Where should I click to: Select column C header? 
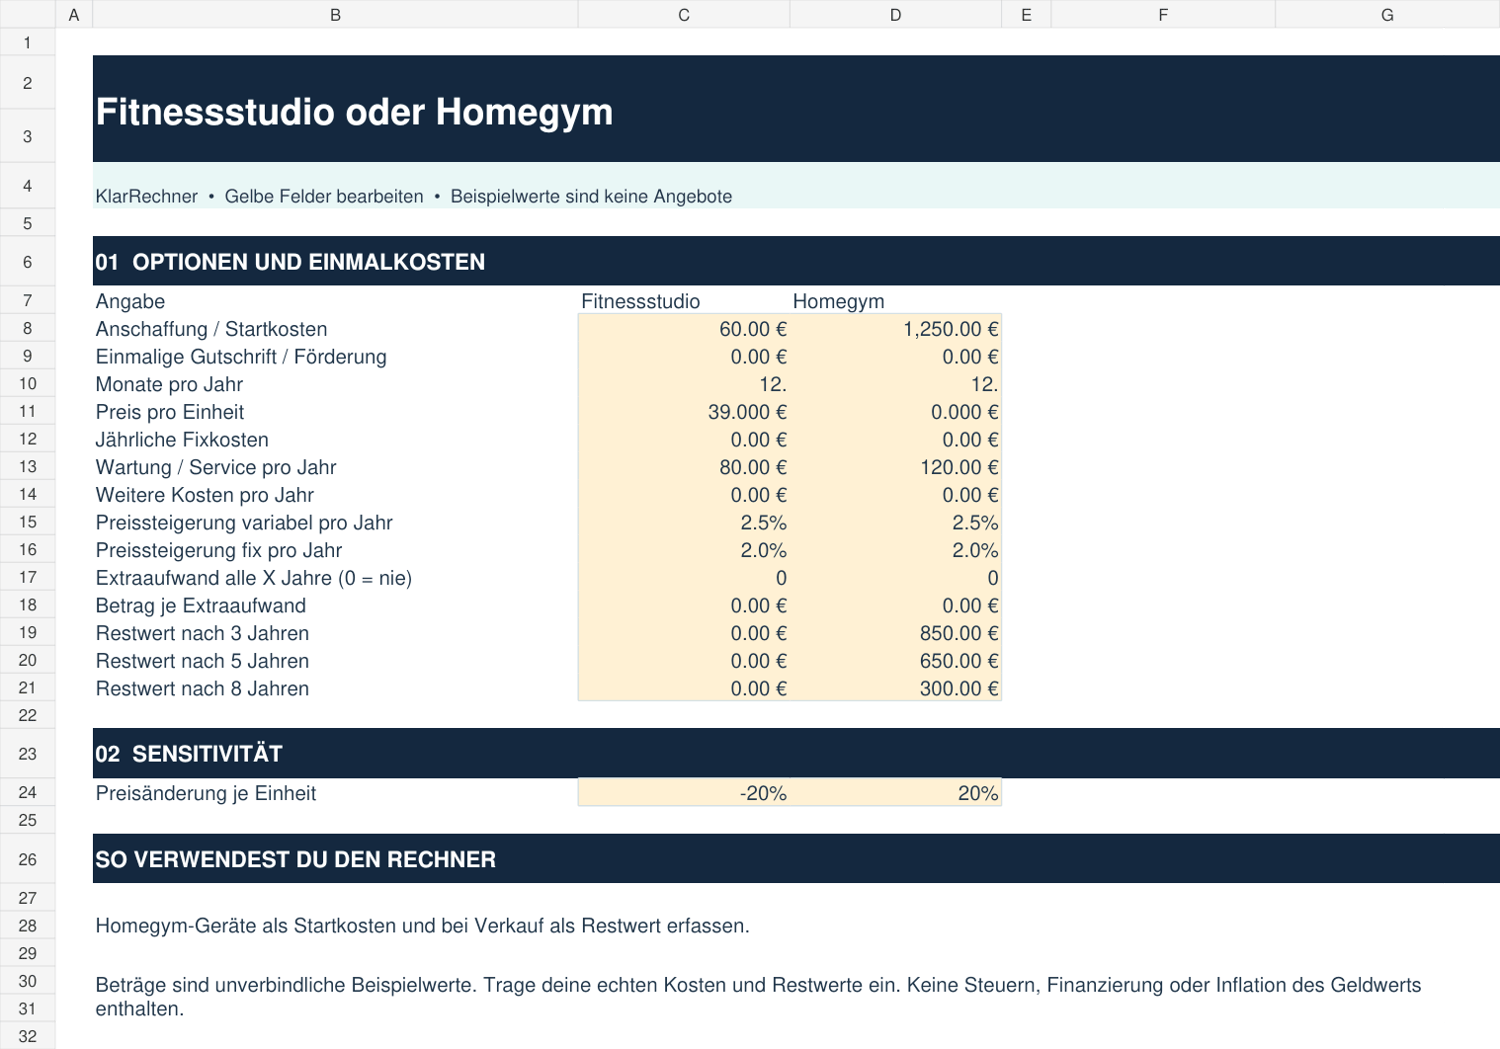click(x=684, y=14)
